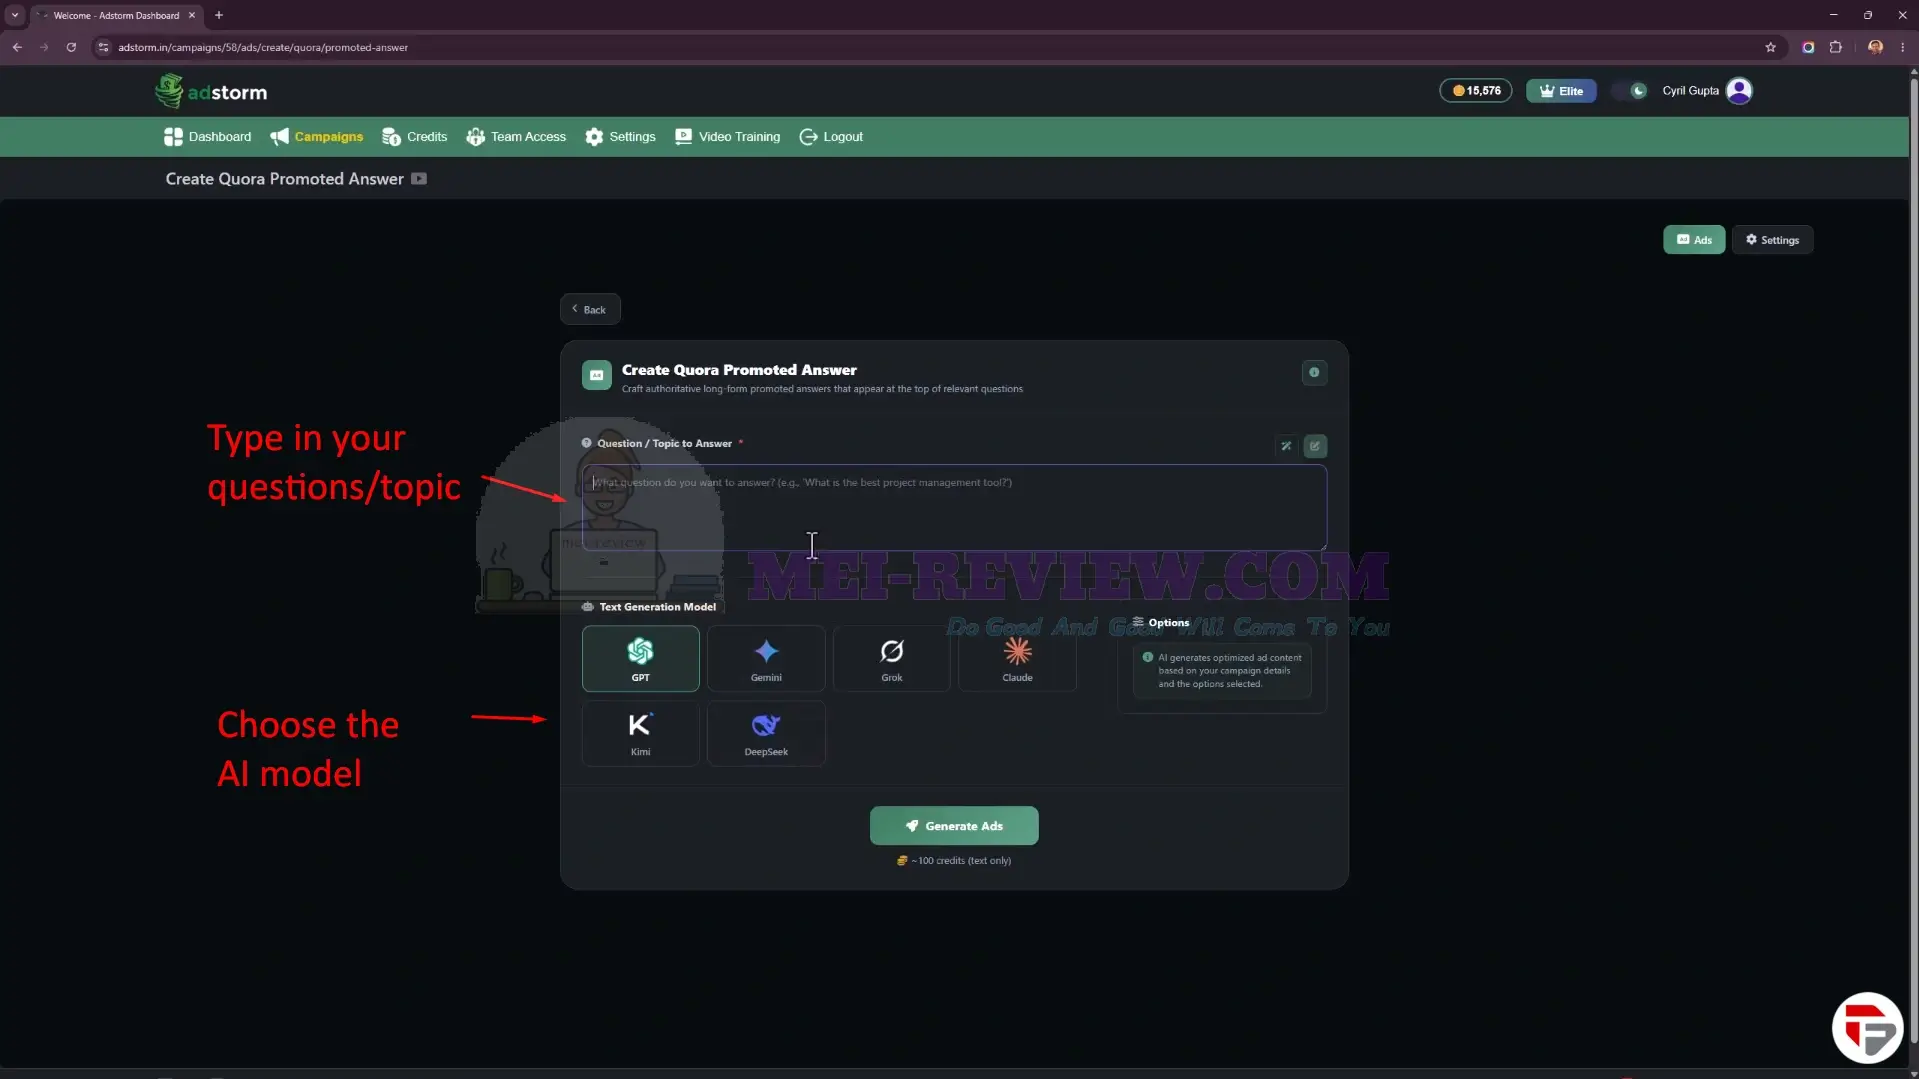Open the tab search dropdown arrow
Screen dimensions: 1919x1079
(x=15, y=15)
